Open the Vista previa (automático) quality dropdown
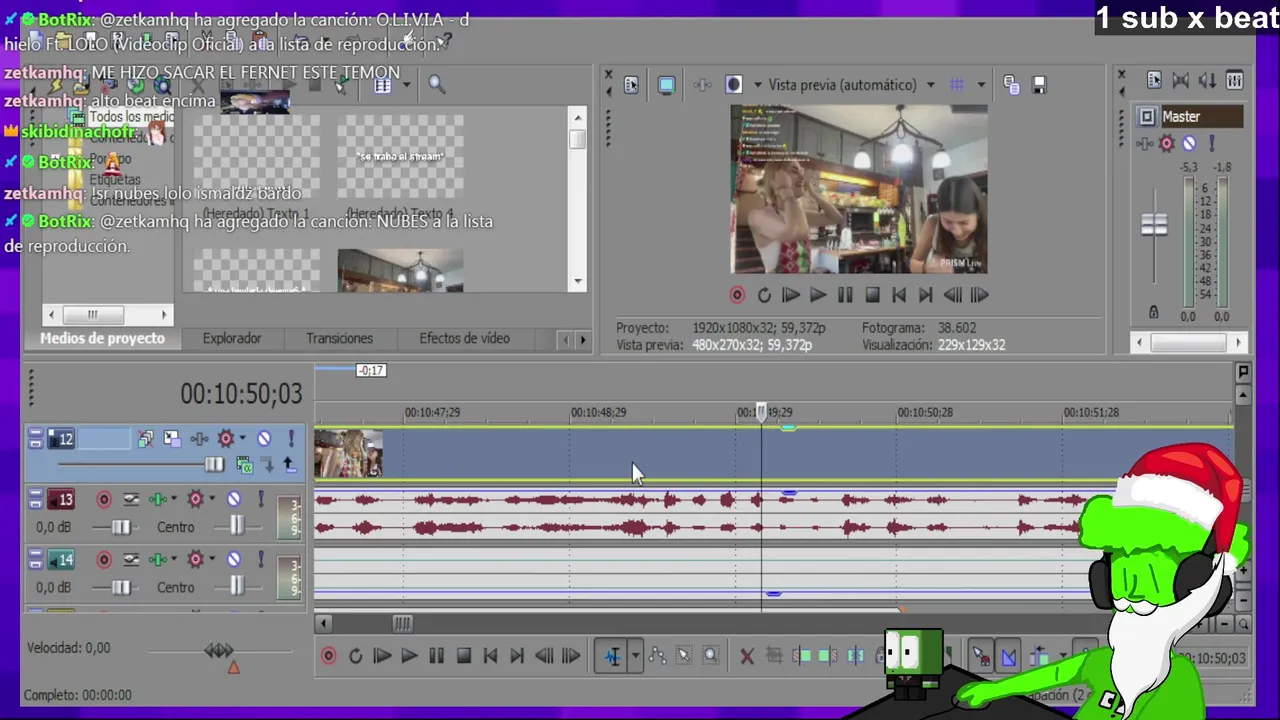 [852, 85]
